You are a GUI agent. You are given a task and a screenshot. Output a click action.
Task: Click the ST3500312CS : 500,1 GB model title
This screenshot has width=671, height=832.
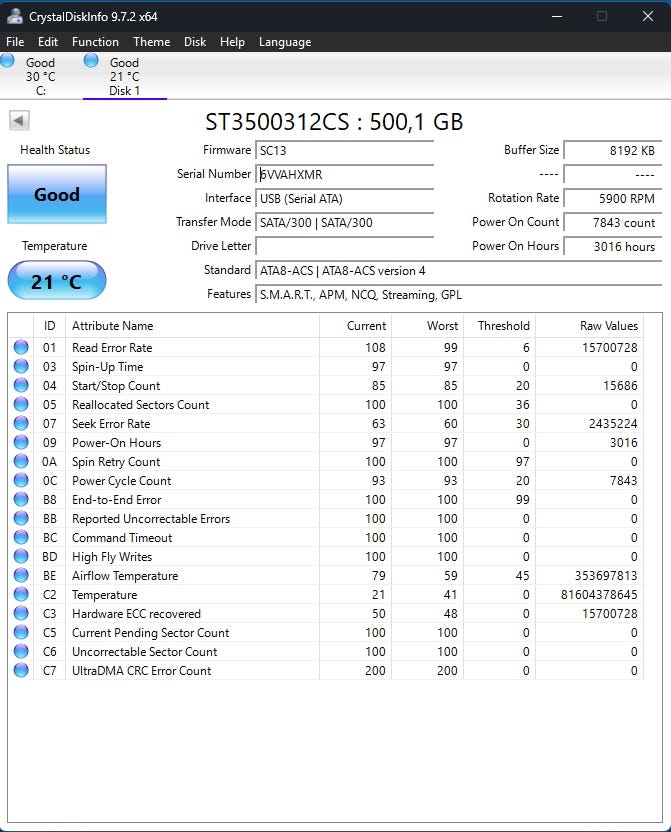[334, 122]
